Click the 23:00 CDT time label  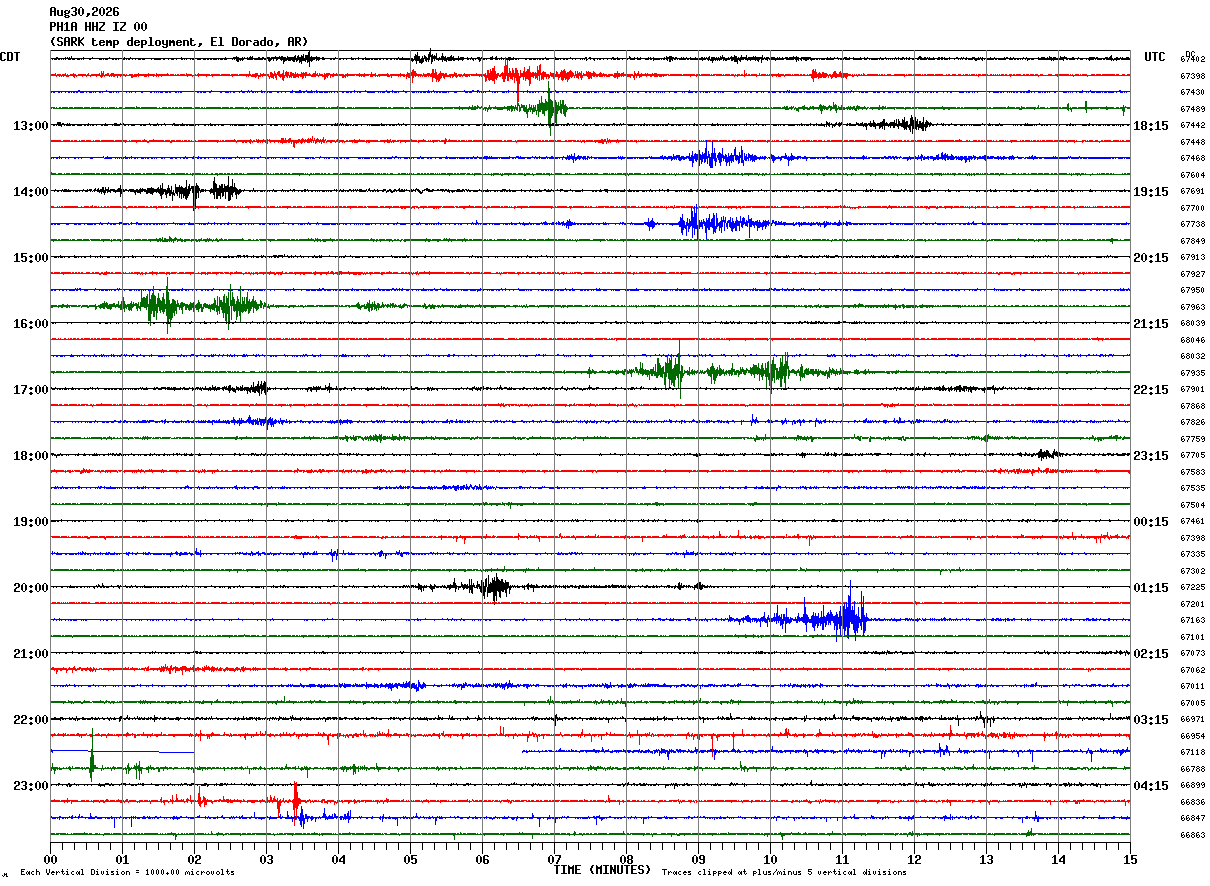30,786
